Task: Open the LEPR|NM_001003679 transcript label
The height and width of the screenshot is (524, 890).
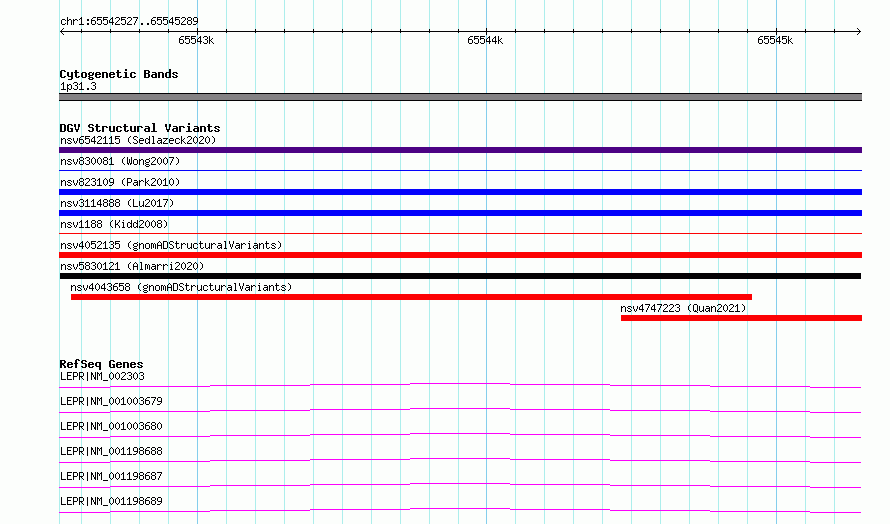Action: tap(111, 401)
